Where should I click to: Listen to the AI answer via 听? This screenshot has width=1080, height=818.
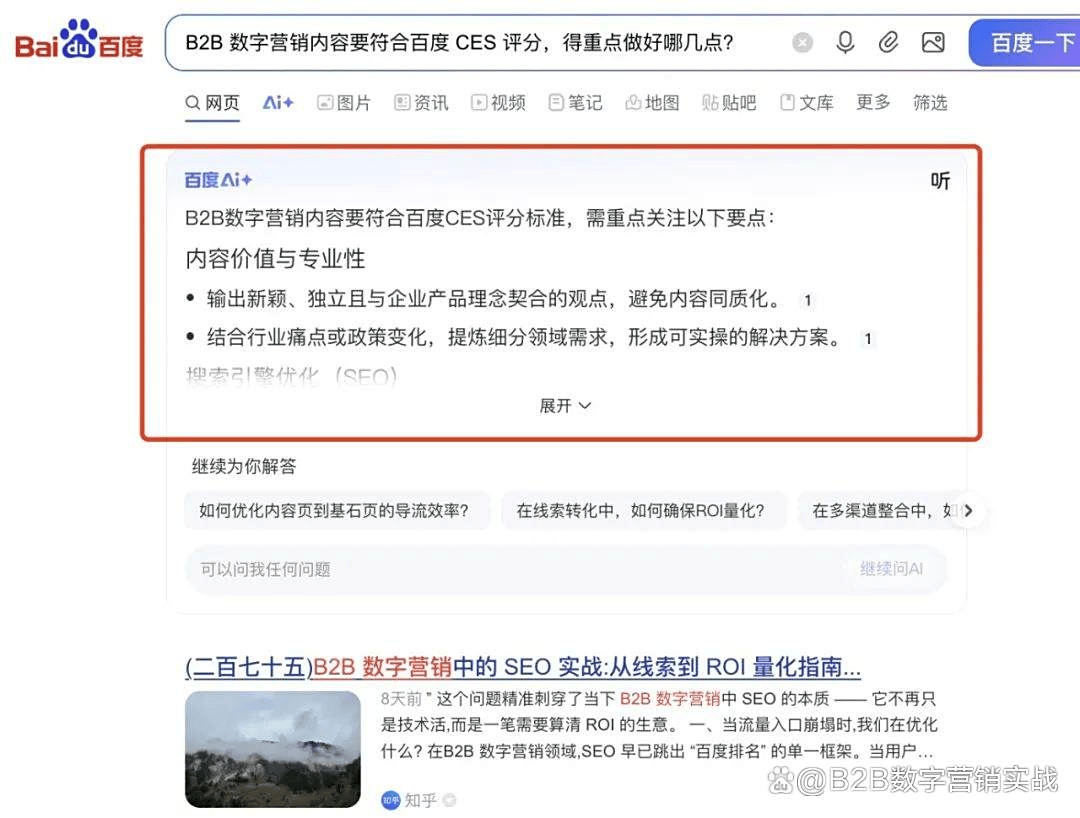click(940, 180)
